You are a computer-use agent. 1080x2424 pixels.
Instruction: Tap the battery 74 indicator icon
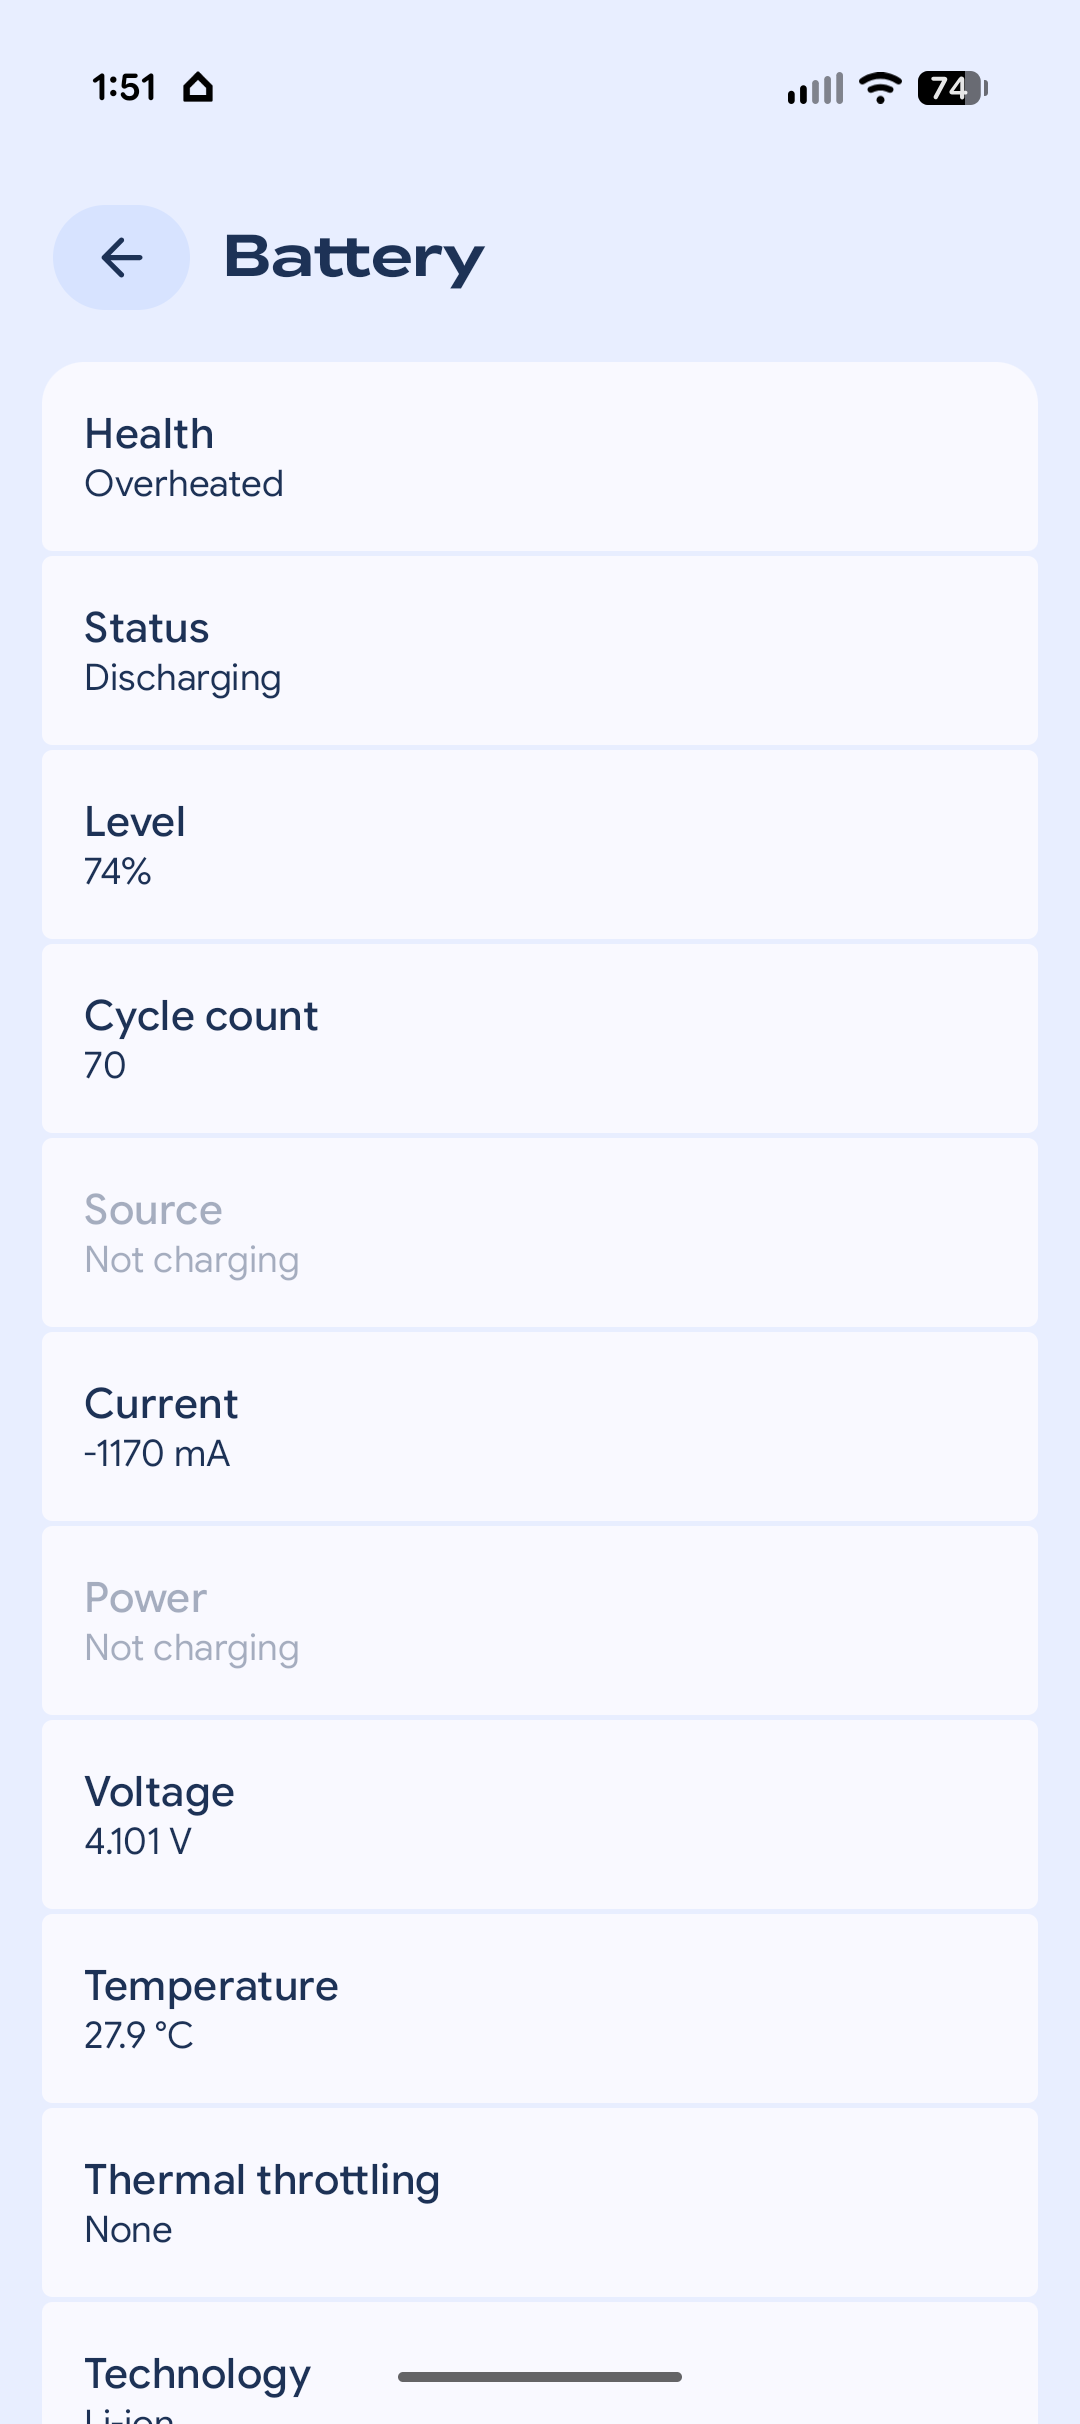coord(952,88)
